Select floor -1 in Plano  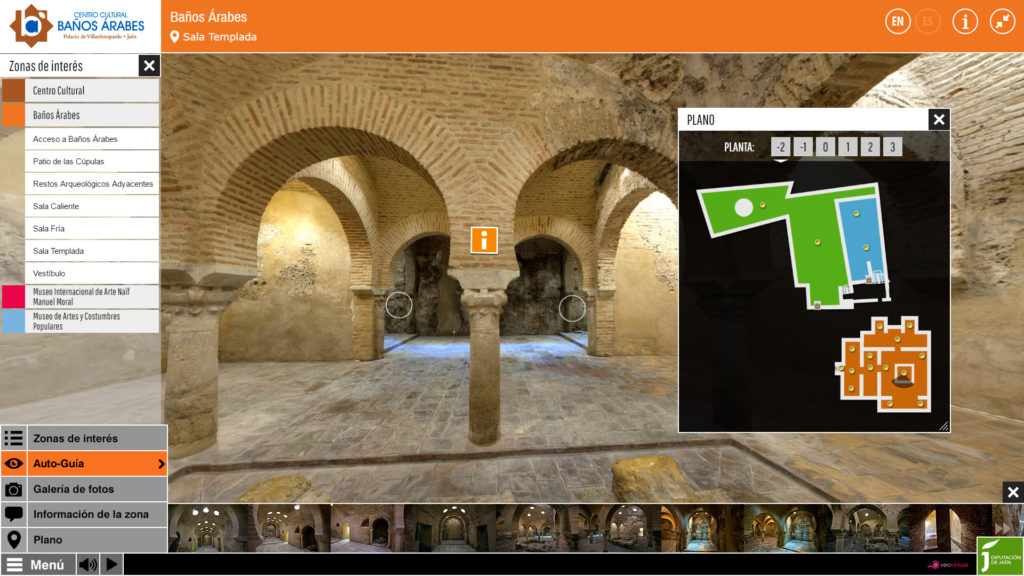[x=803, y=147]
